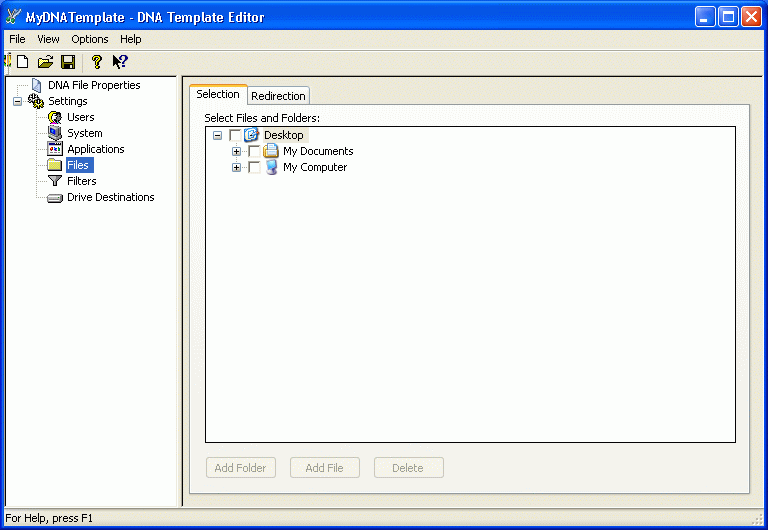The width and height of the screenshot is (768, 530).
Task: Click the context help arrow-question icon
Action: pos(120,62)
